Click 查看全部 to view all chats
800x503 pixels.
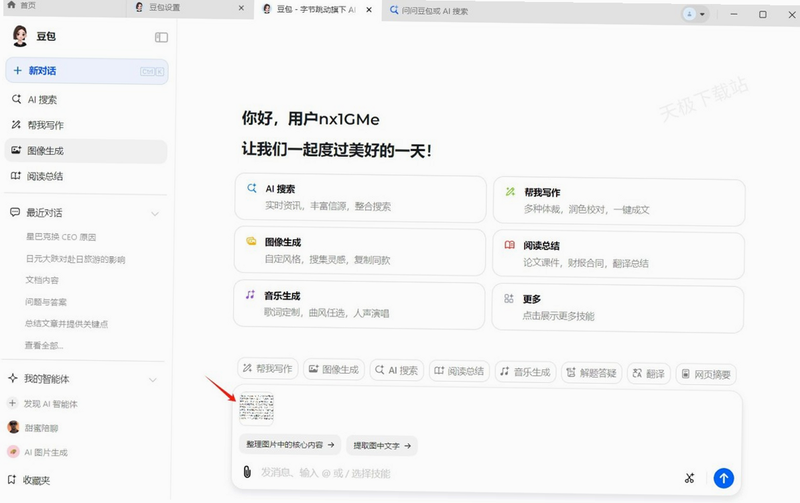44,346
